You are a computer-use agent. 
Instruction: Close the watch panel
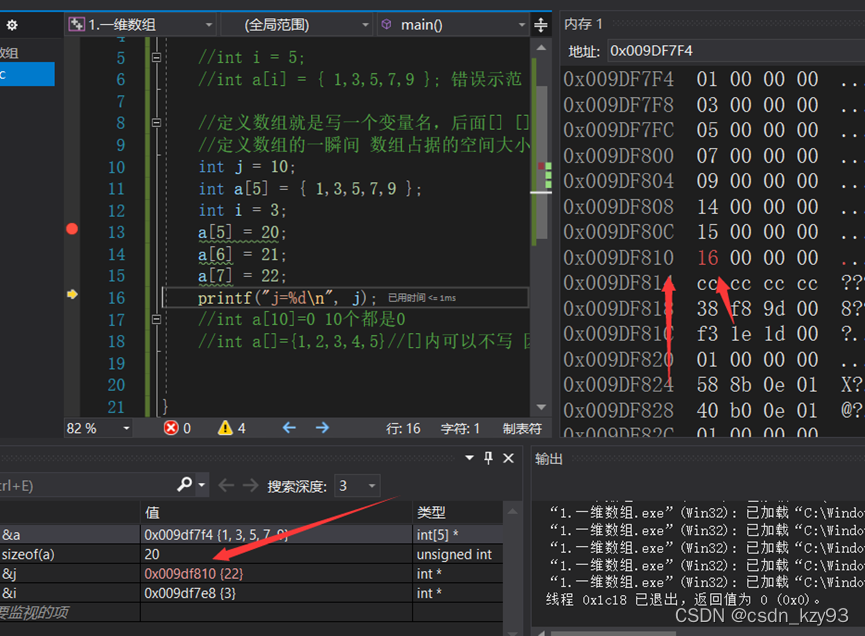point(509,458)
